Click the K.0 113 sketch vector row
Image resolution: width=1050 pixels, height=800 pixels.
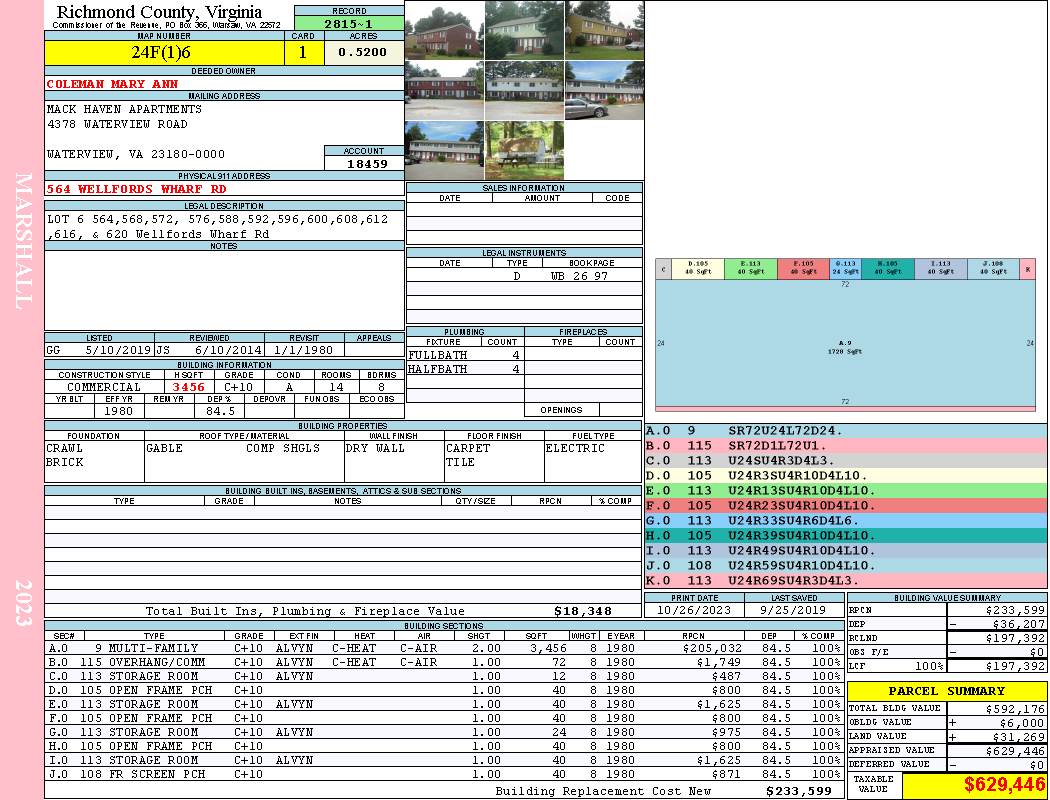[x=845, y=580]
